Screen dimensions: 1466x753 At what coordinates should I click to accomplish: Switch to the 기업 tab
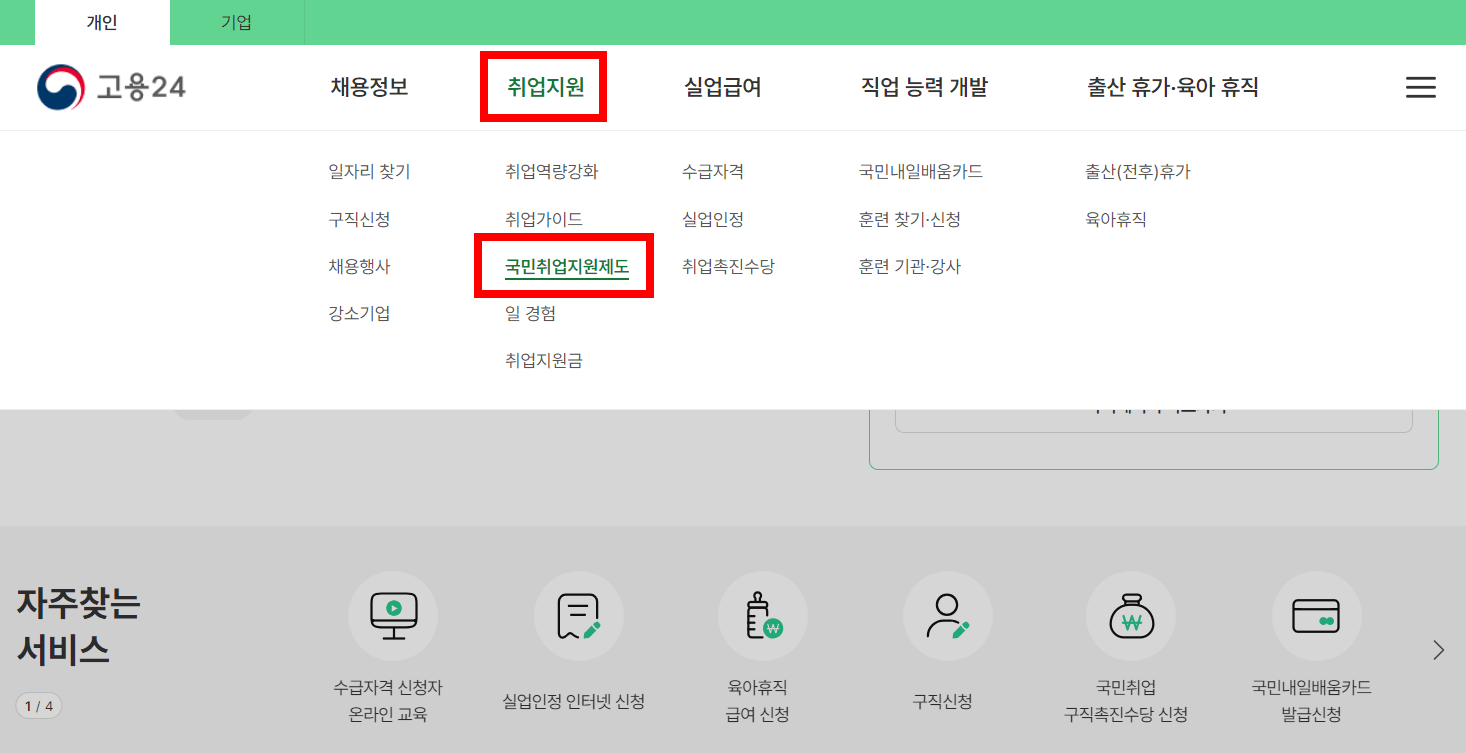click(237, 21)
